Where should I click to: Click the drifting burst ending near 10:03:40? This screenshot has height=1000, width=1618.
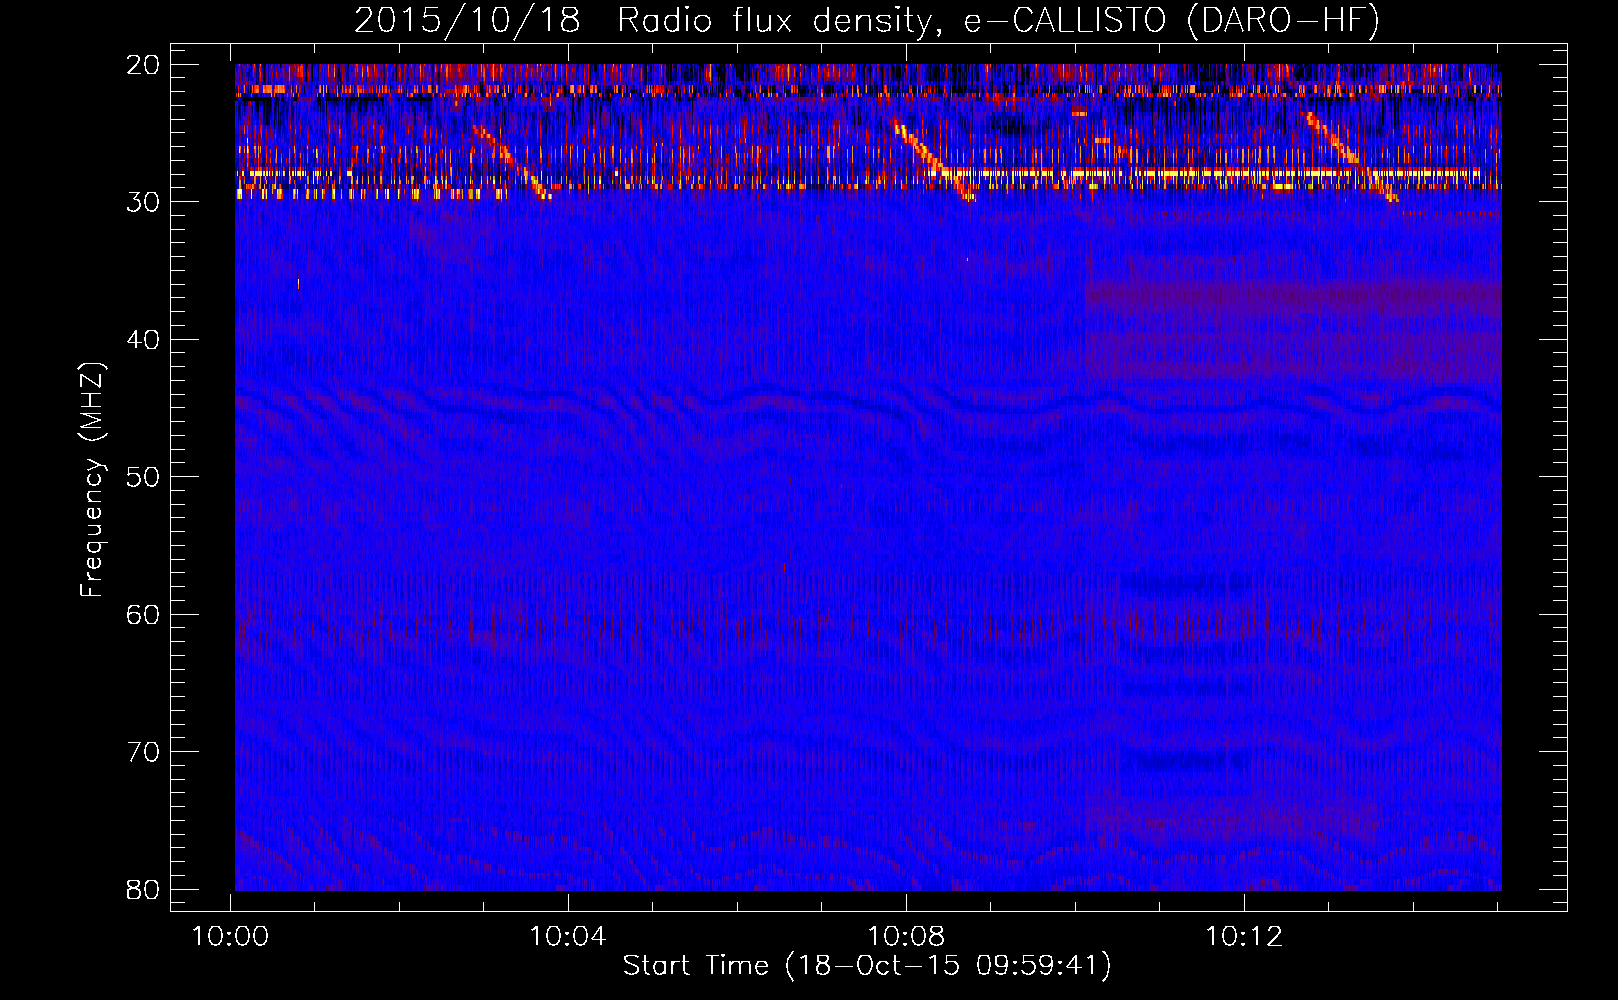click(511, 162)
